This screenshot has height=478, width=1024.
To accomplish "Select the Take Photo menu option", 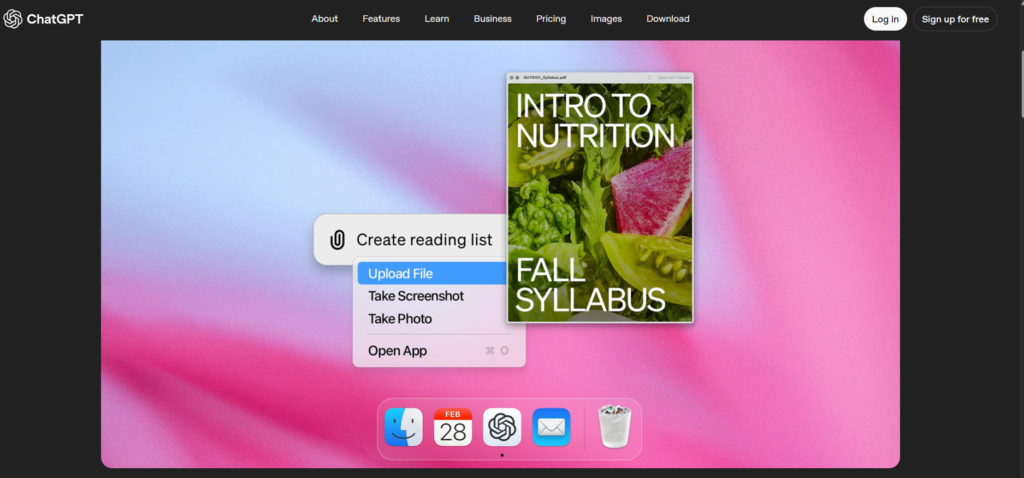I will pyautogui.click(x=400, y=319).
